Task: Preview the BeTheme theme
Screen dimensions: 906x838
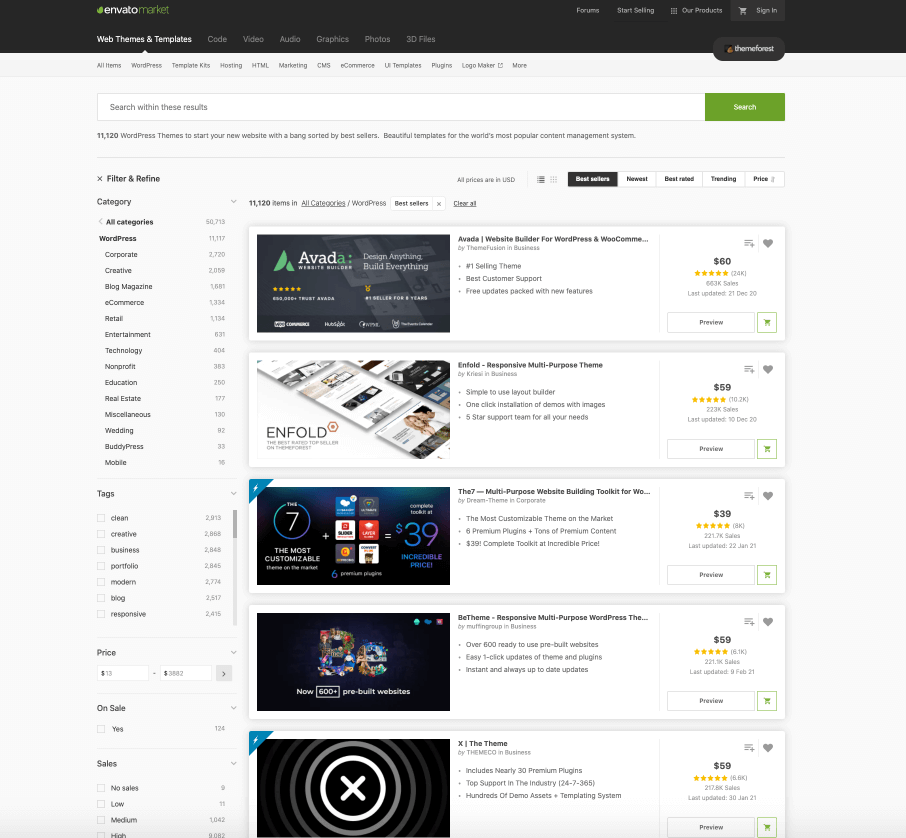Action: point(711,701)
